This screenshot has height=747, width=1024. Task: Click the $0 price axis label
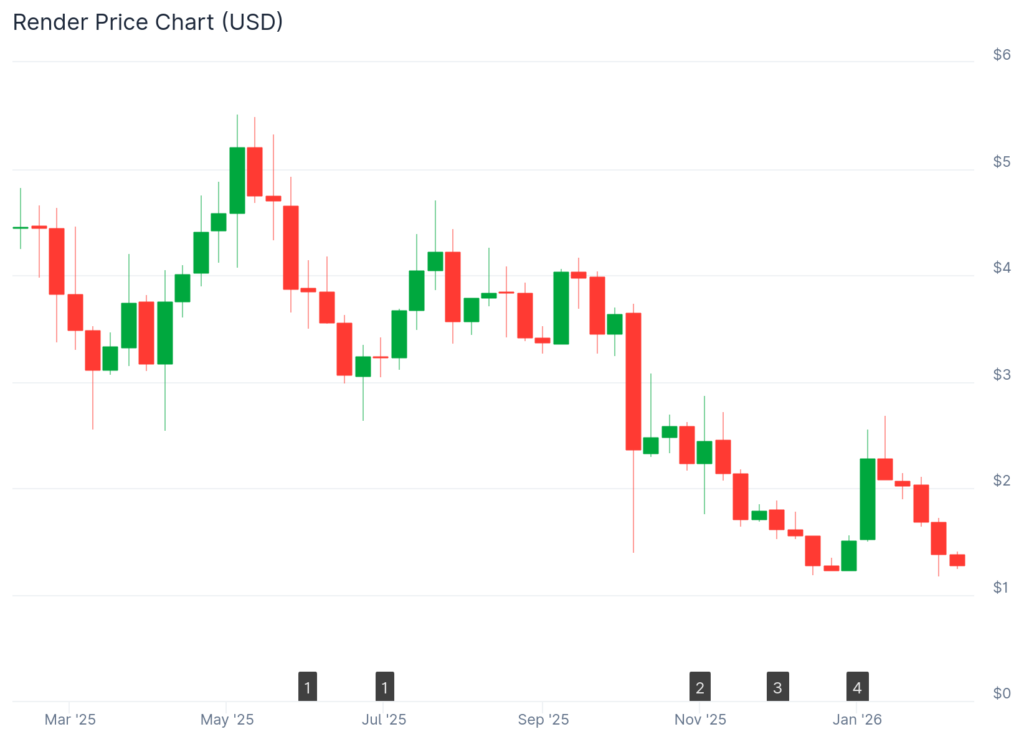tap(1001, 693)
